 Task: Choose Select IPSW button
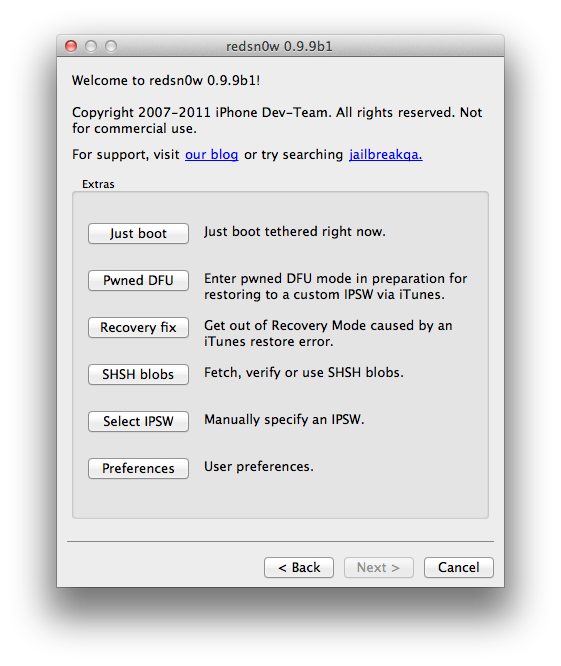coord(138,421)
